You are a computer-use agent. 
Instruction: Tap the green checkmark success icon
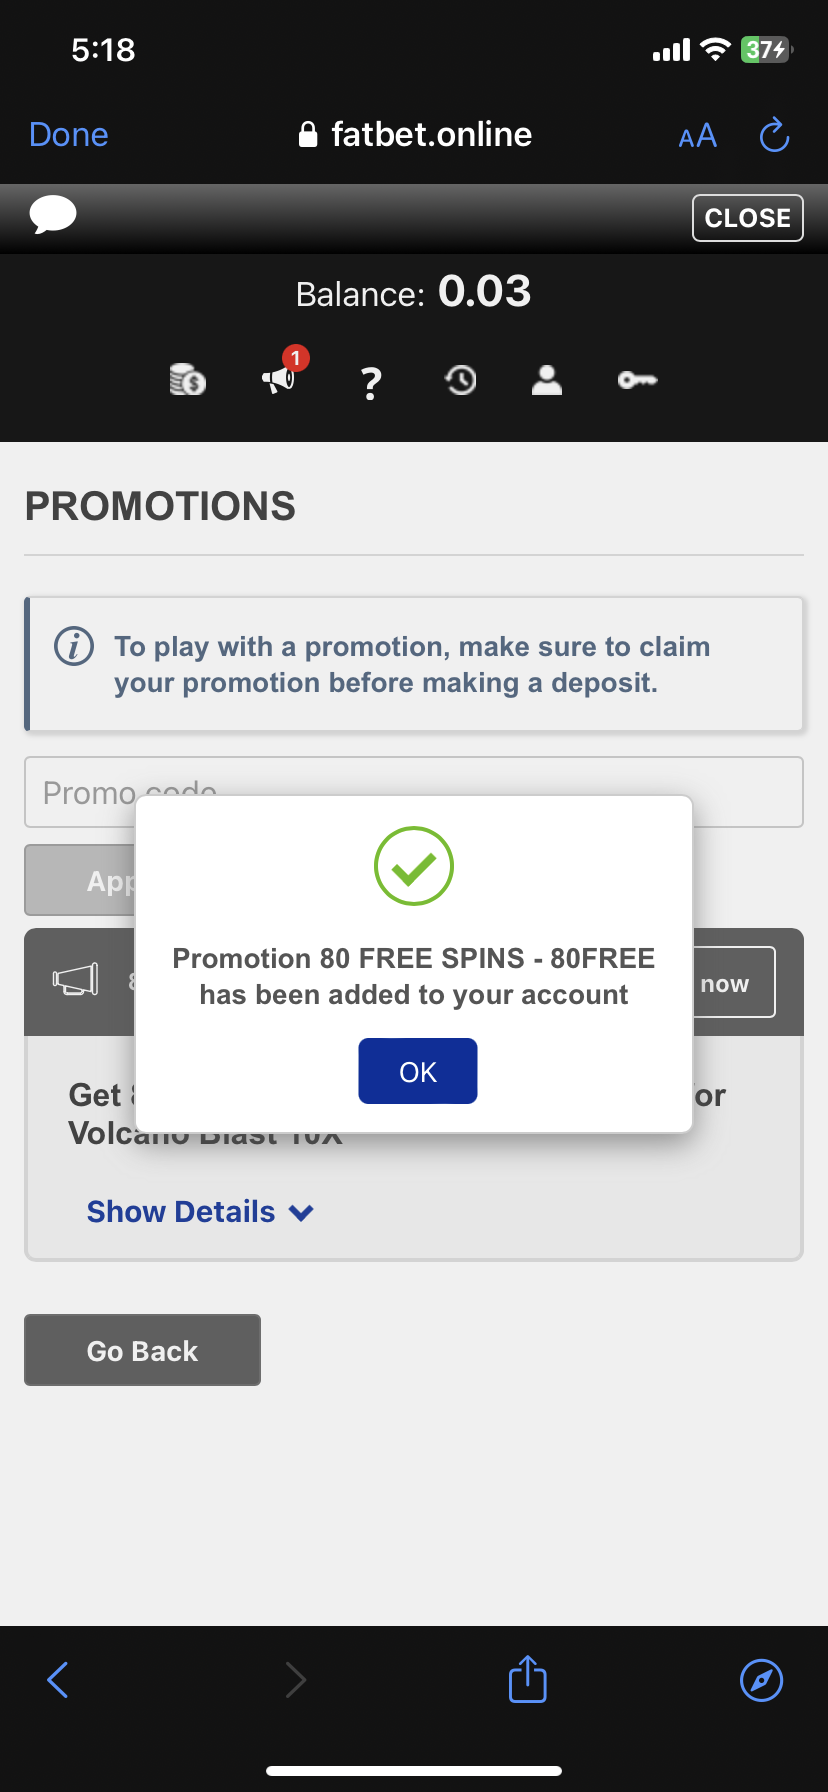tap(413, 867)
